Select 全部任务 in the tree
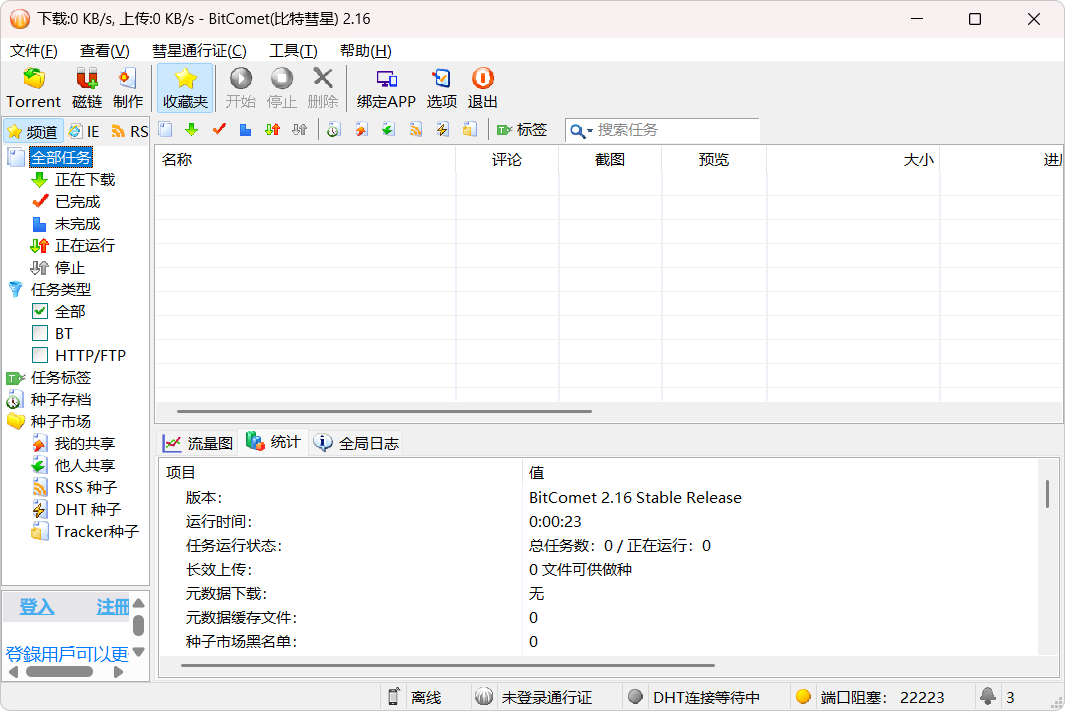Screen dimensions: 1065x711 tap(61, 158)
